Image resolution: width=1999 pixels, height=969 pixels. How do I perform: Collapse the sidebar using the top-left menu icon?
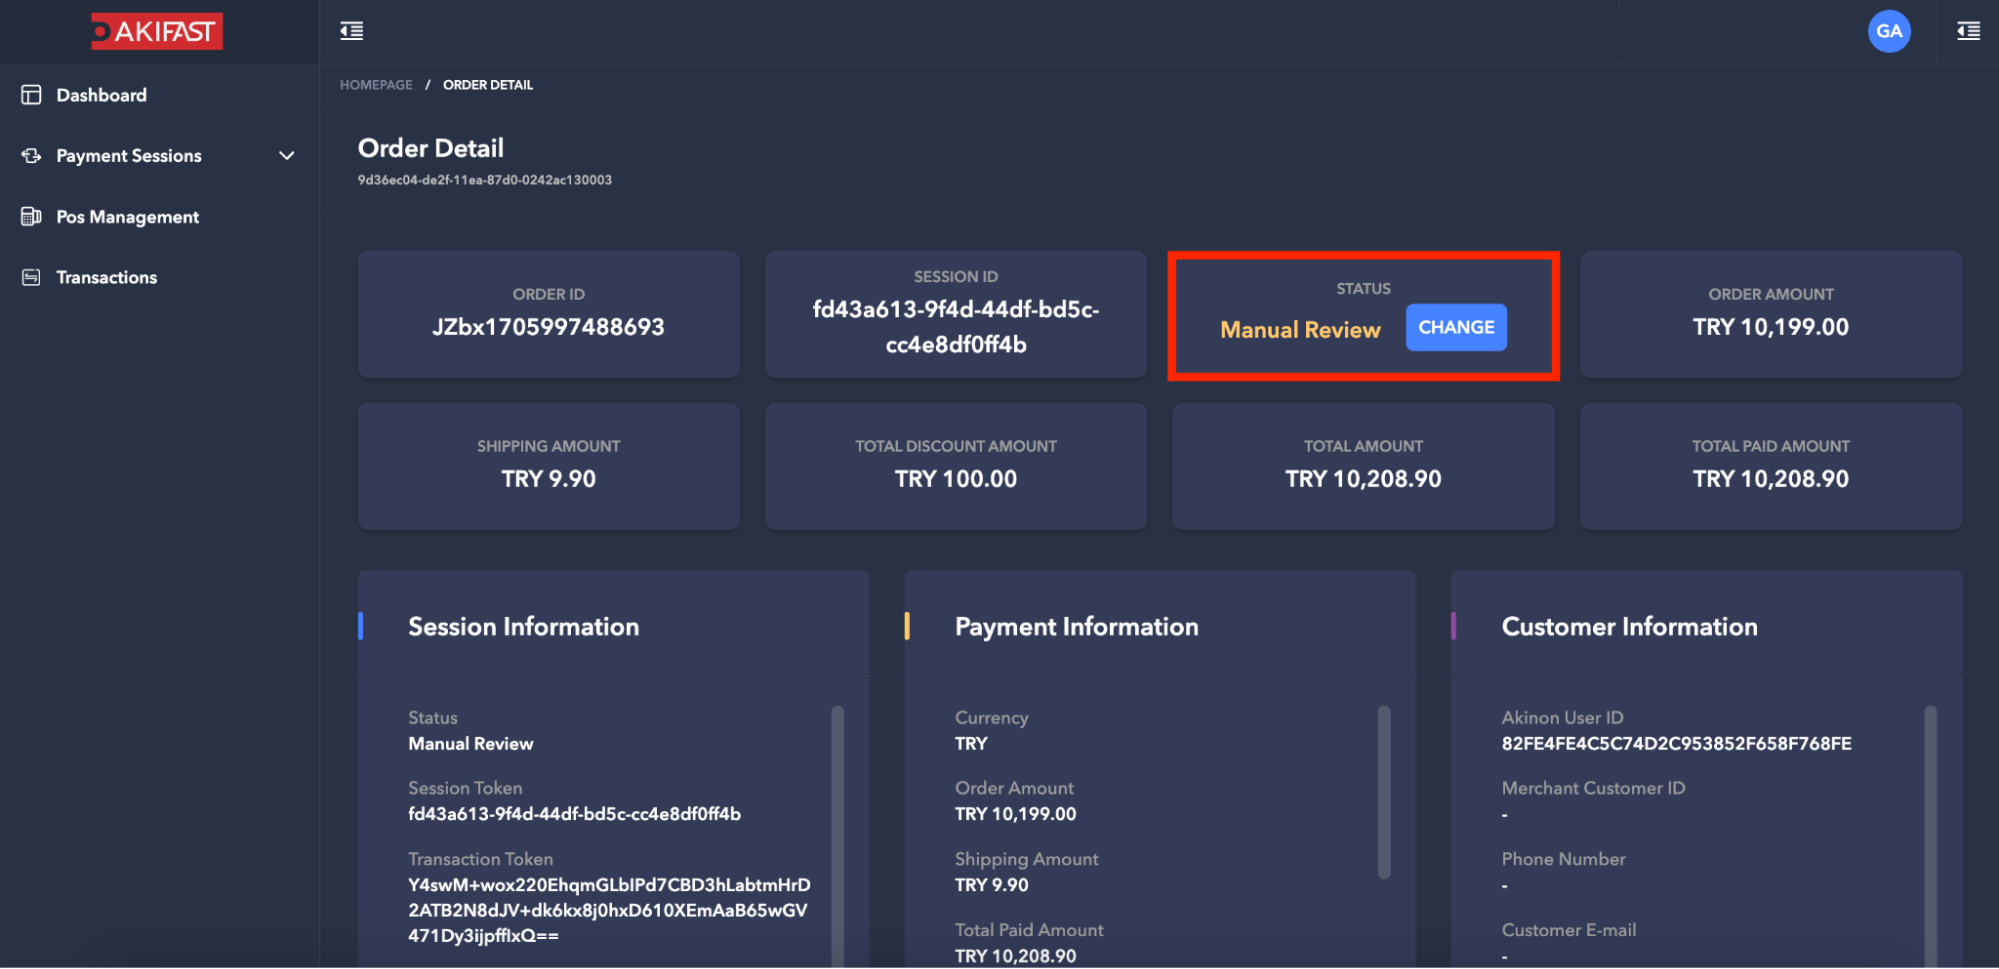[x=352, y=31]
